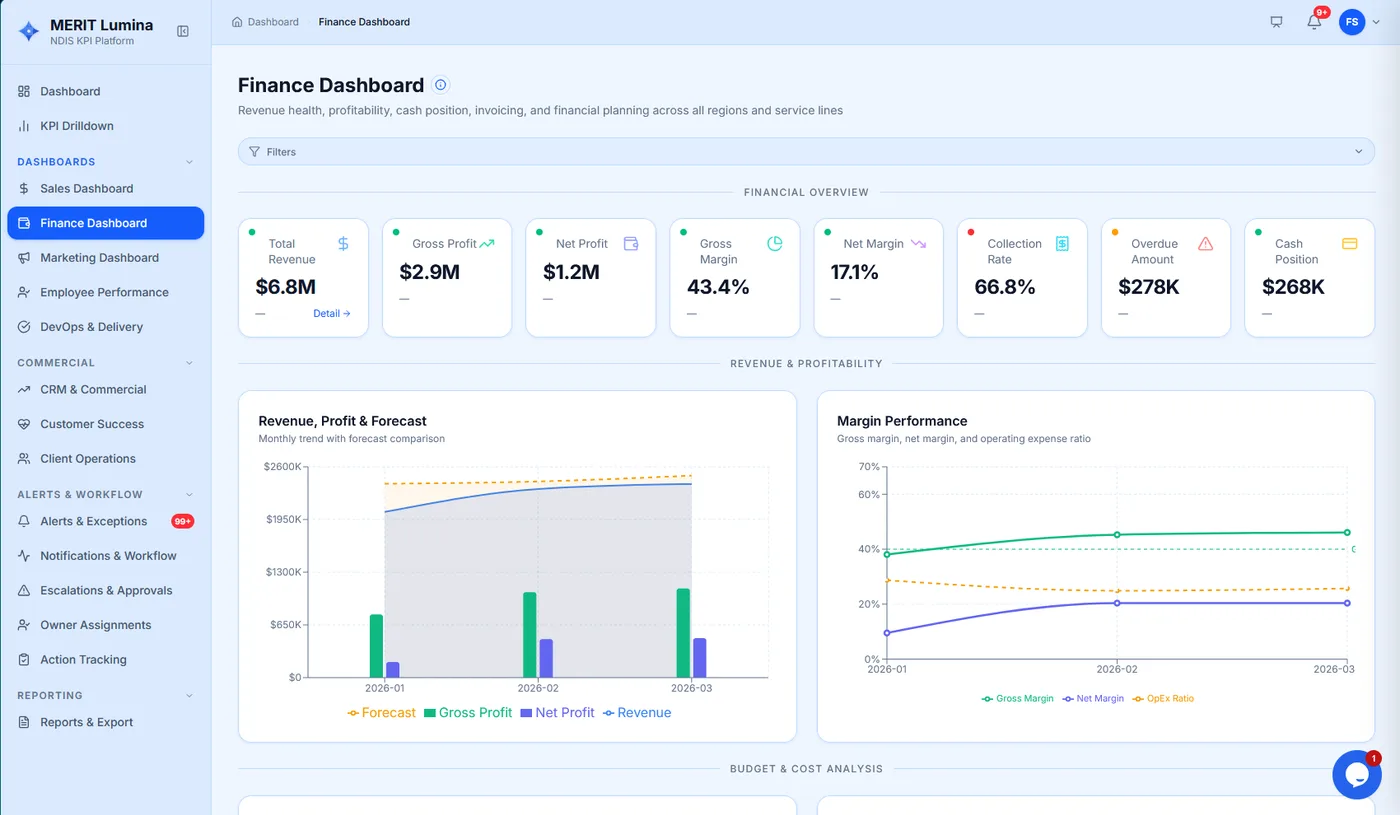
Task: Click the card icon on Cash Position card
Action: click(x=1349, y=243)
